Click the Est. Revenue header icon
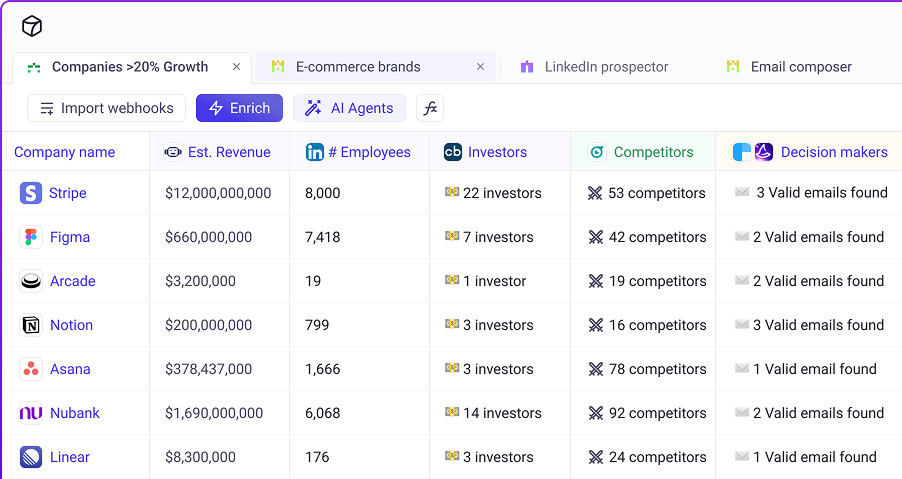902x479 pixels. click(173, 152)
